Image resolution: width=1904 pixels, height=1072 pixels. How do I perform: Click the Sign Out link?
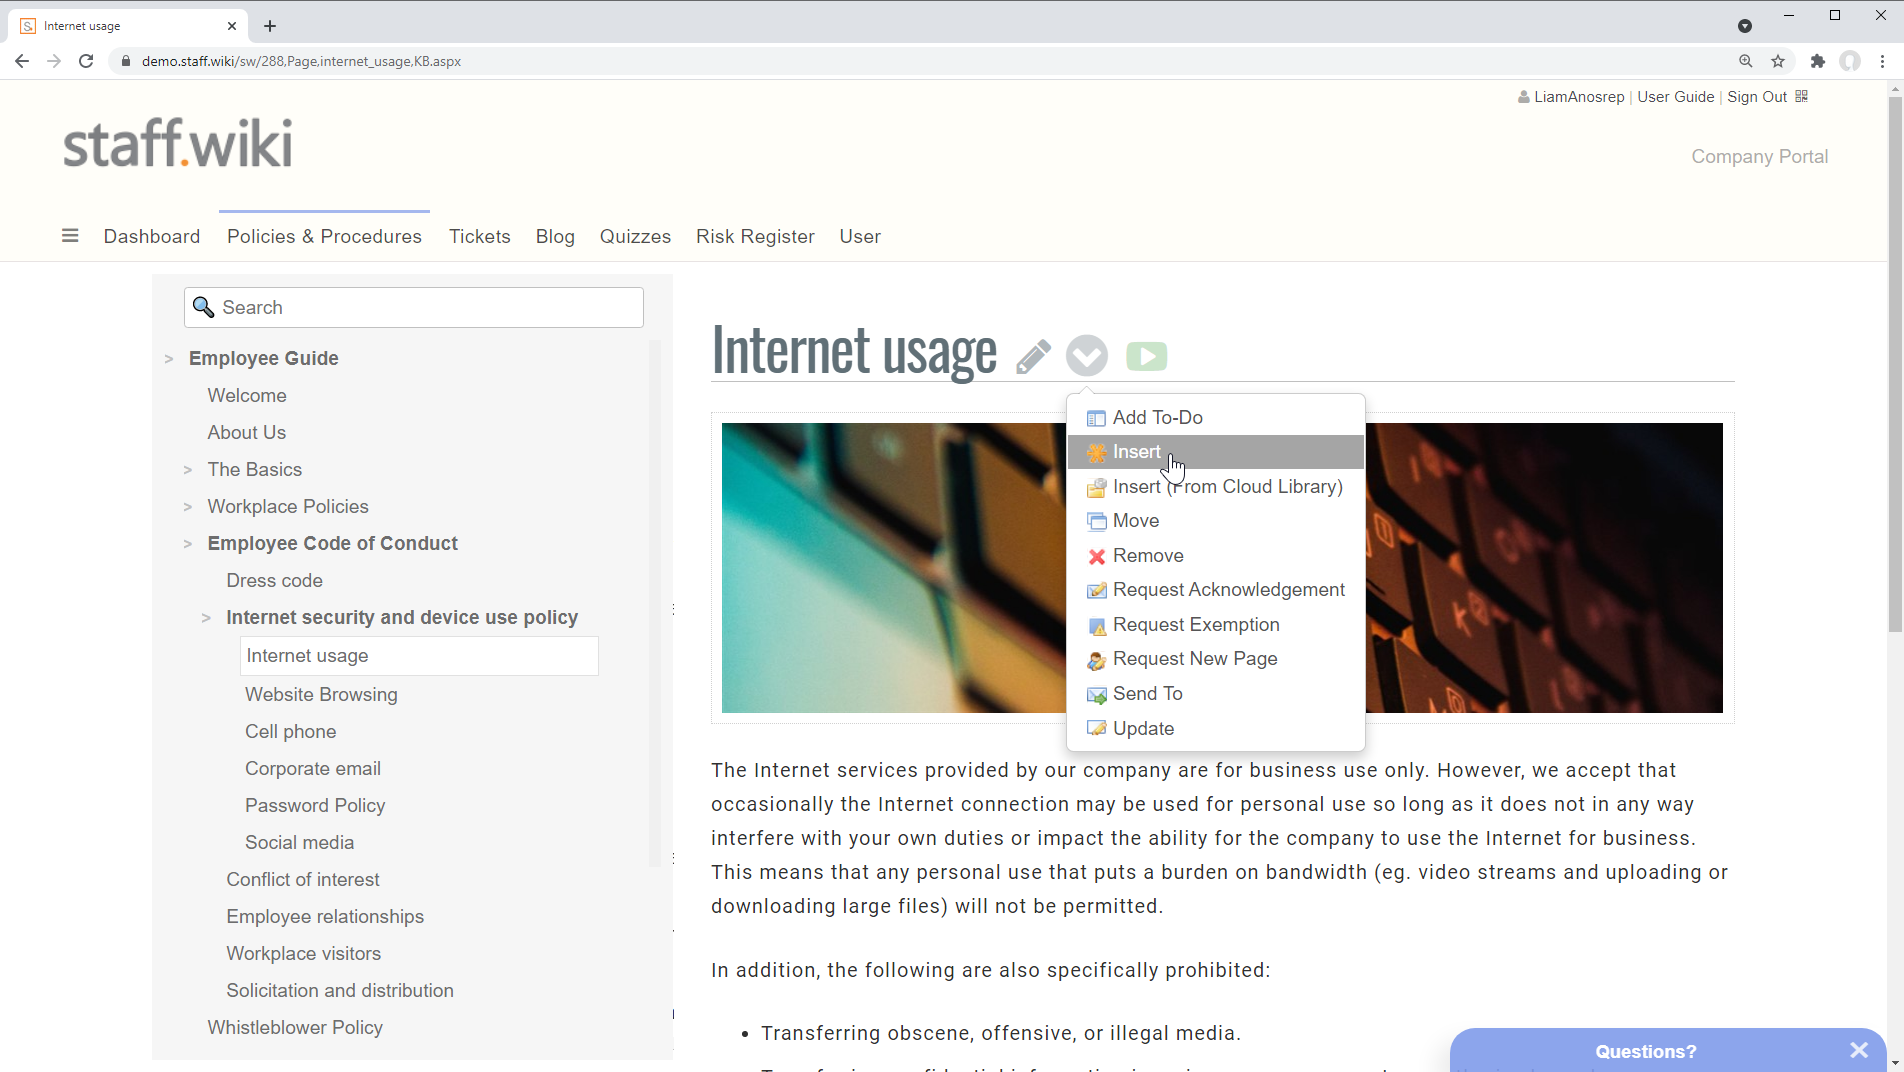coord(1757,97)
